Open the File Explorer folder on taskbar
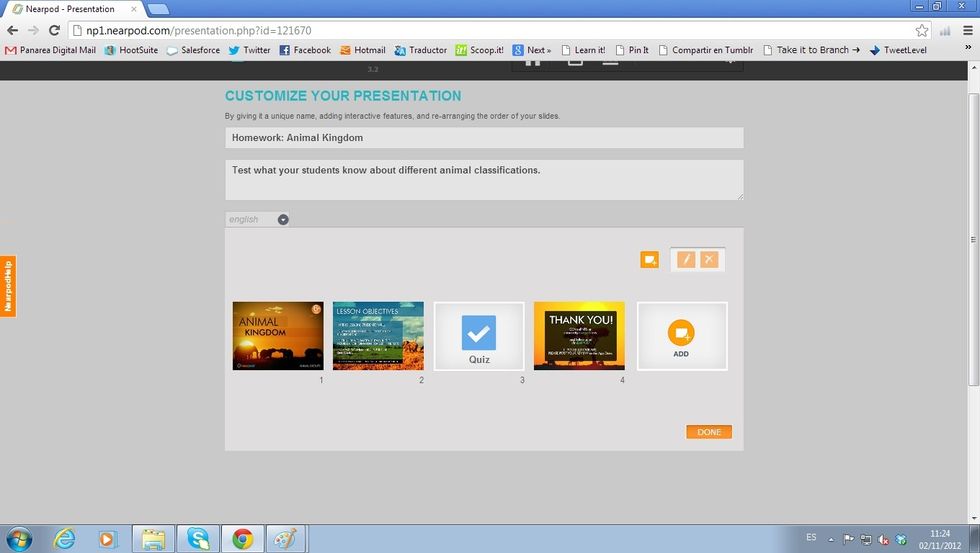980x553 pixels. pyautogui.click(x=153, y=539)
